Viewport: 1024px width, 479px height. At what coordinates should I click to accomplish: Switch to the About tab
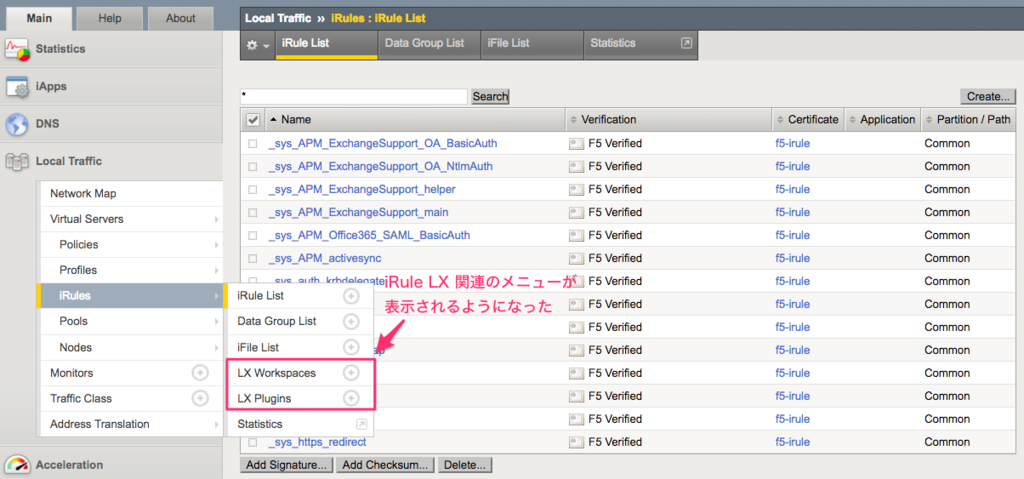click(x=180, y=18)
